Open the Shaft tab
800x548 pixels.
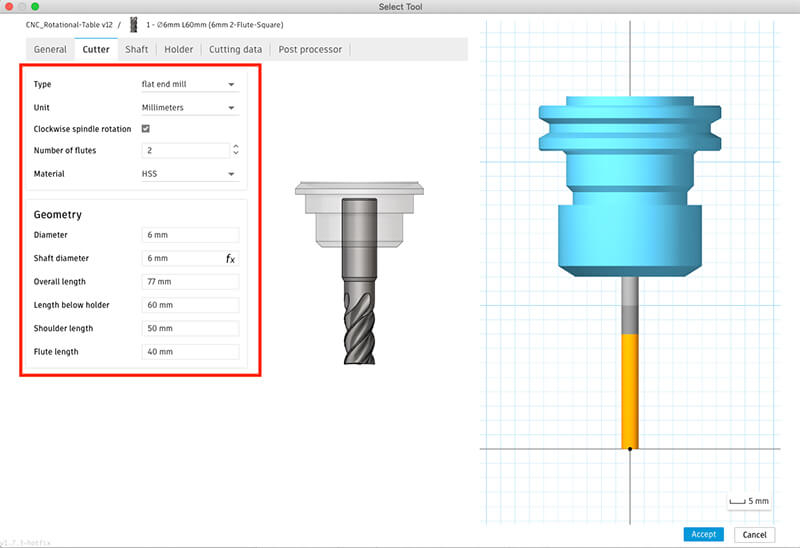[x=136, y=49]
